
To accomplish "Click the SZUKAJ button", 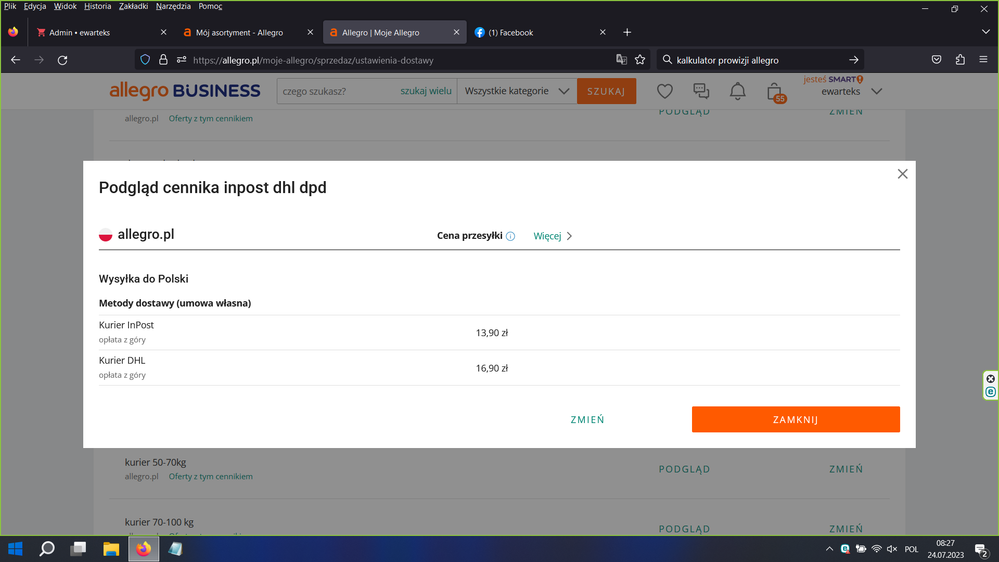I will (x=607, y=91).
